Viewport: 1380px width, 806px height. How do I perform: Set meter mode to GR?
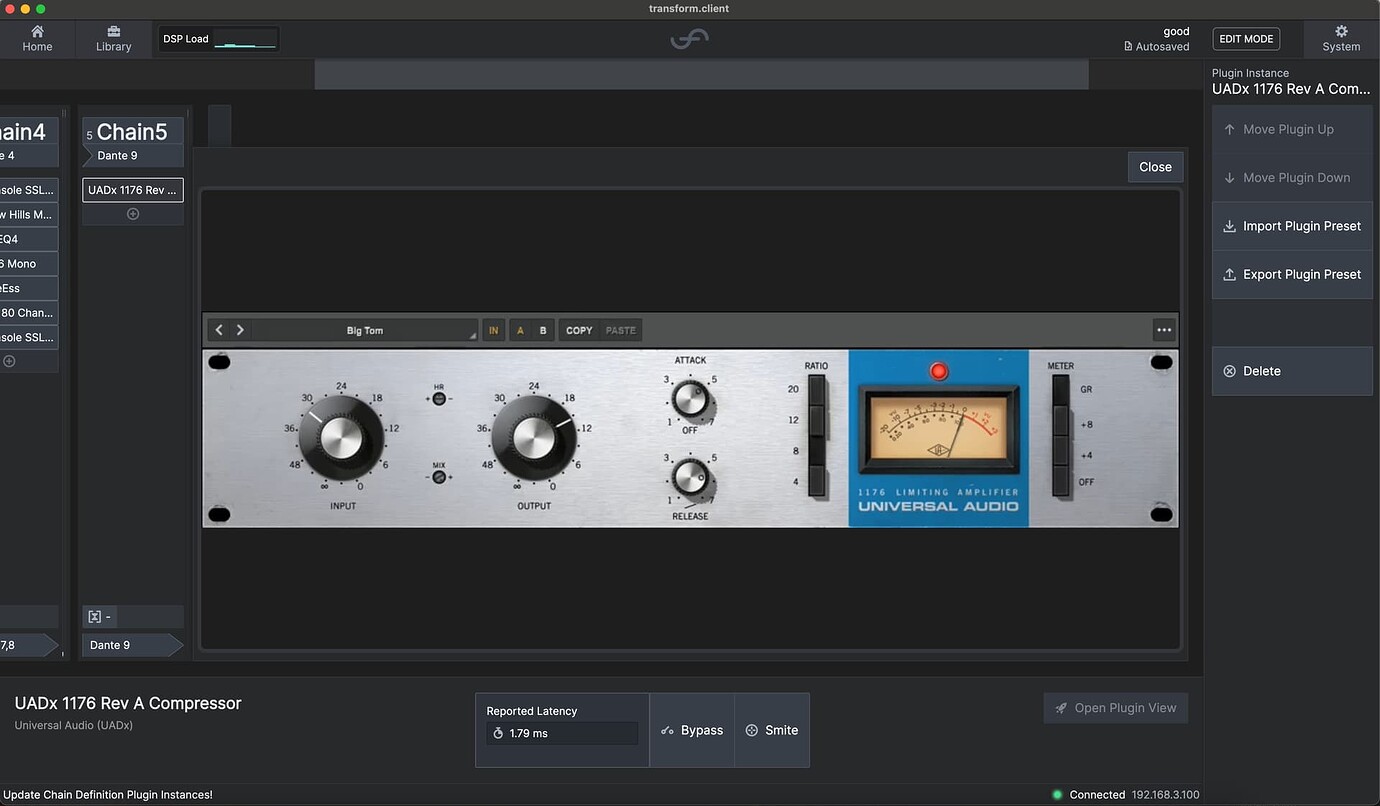point(1061,390)
